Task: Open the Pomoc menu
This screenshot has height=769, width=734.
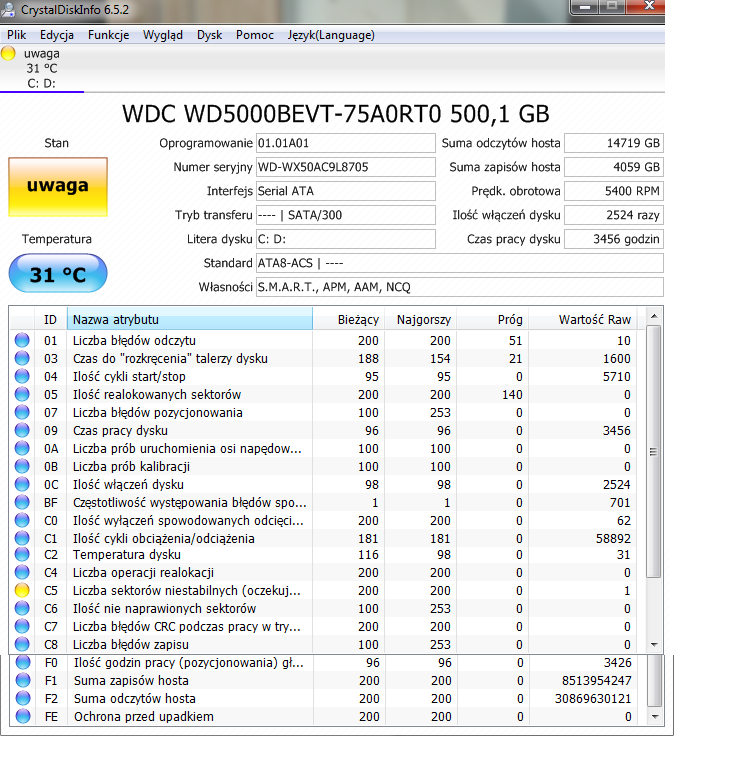Action: [254, 35]
